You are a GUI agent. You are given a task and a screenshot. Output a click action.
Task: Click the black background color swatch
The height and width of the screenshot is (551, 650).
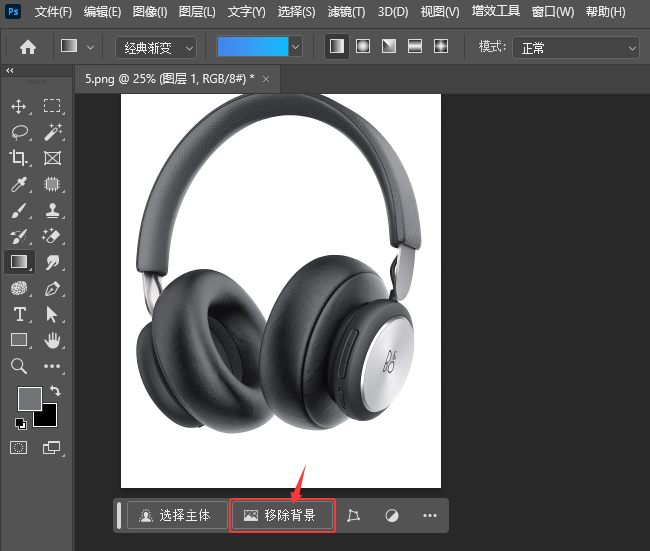[47, 416]
